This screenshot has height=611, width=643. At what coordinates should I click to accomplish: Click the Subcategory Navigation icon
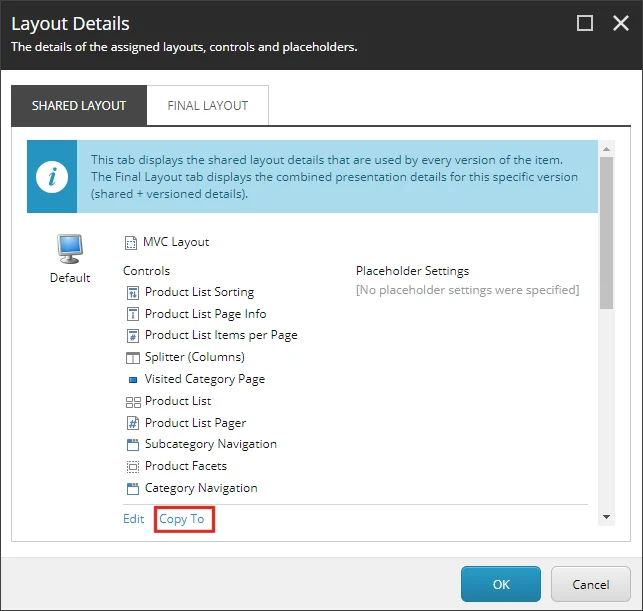(132, 445)
